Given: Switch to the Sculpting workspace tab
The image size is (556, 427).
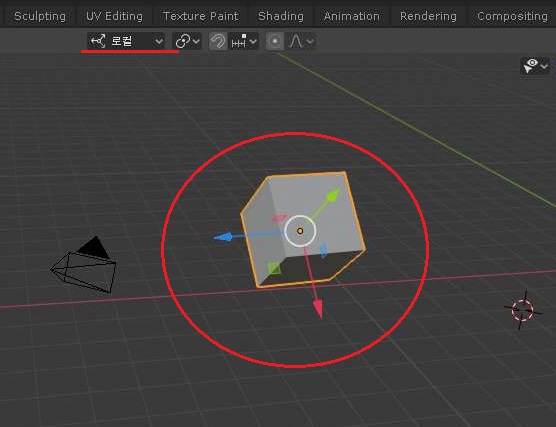Looking at the screenshot, I should [40, 16].
